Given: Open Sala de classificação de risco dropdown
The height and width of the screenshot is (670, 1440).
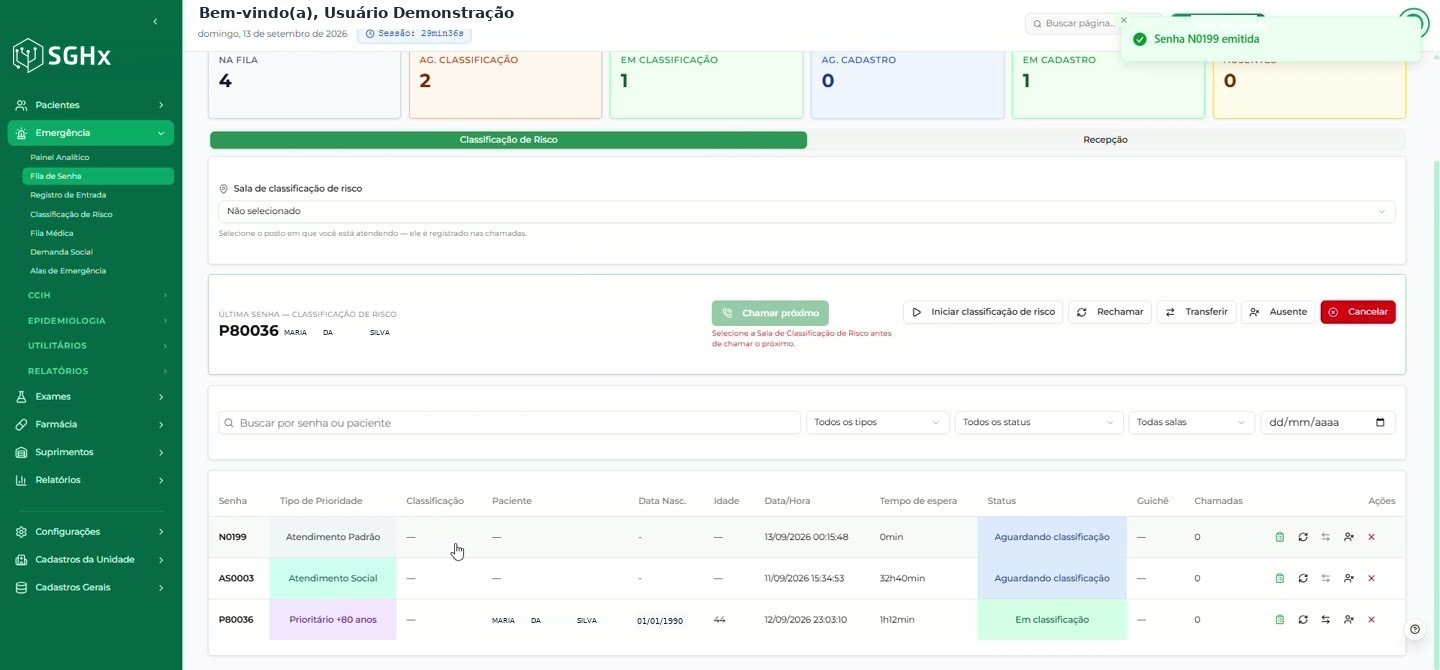Looking at the screenshot, I should [806, 211].
